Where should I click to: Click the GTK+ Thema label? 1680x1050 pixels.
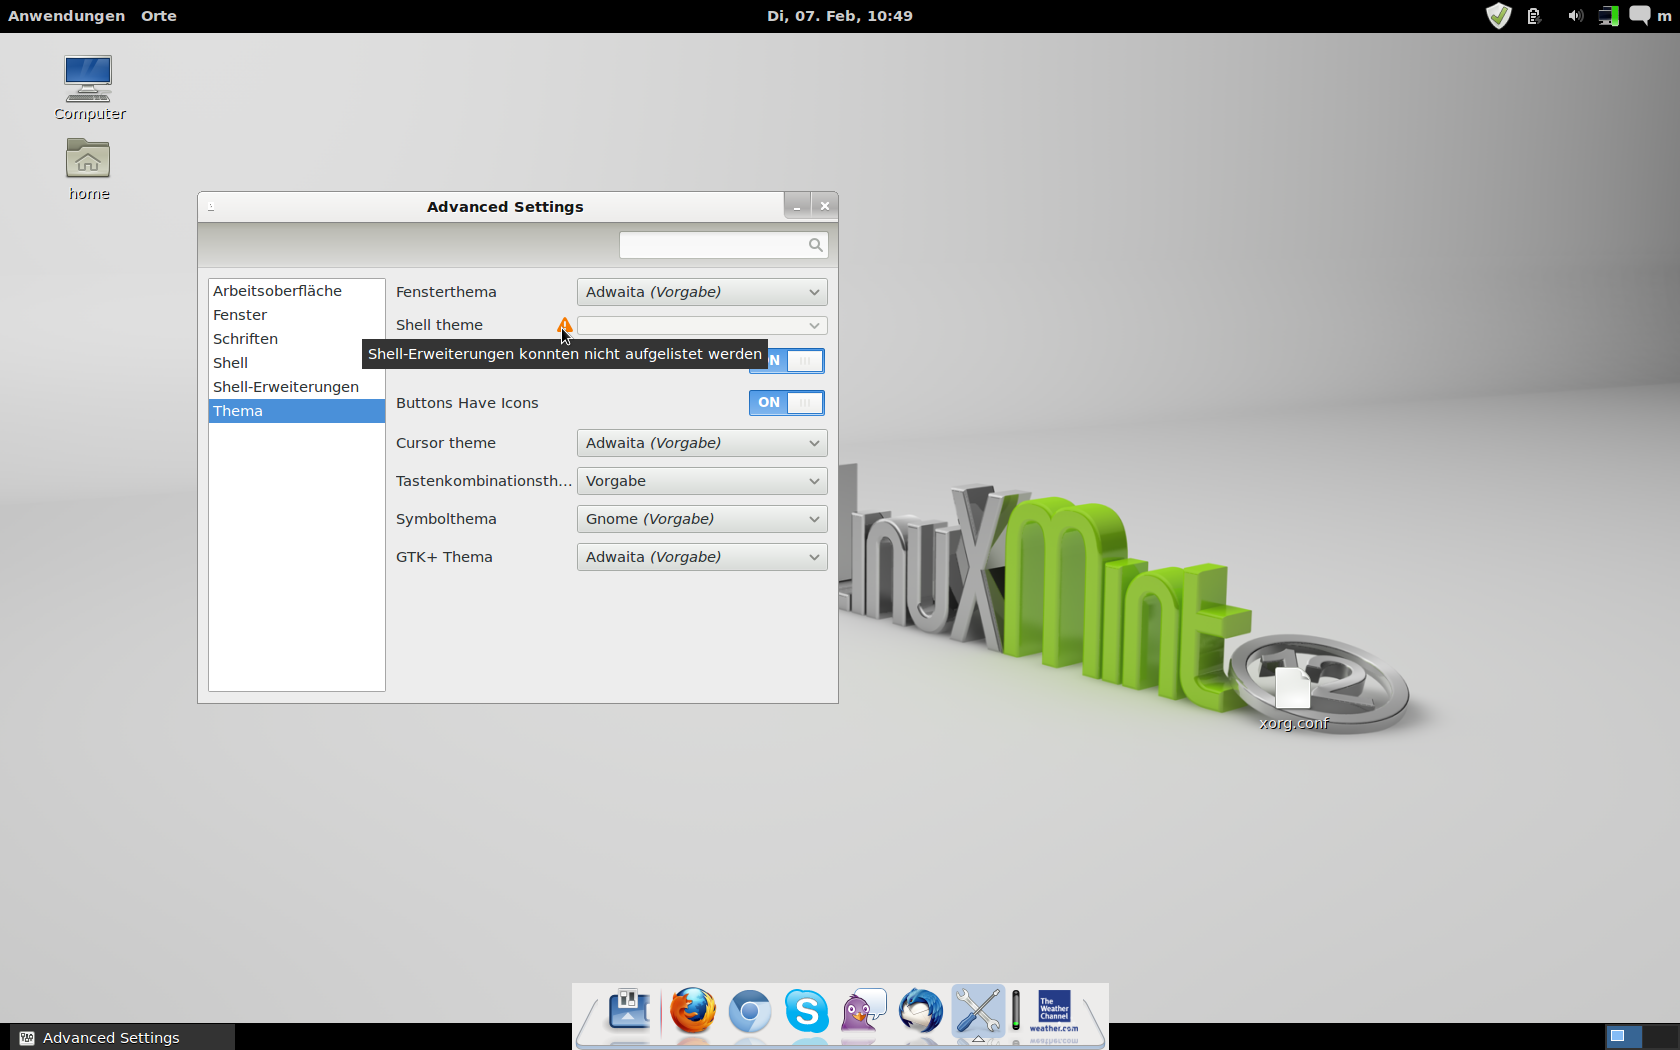[x=444, y=557]
